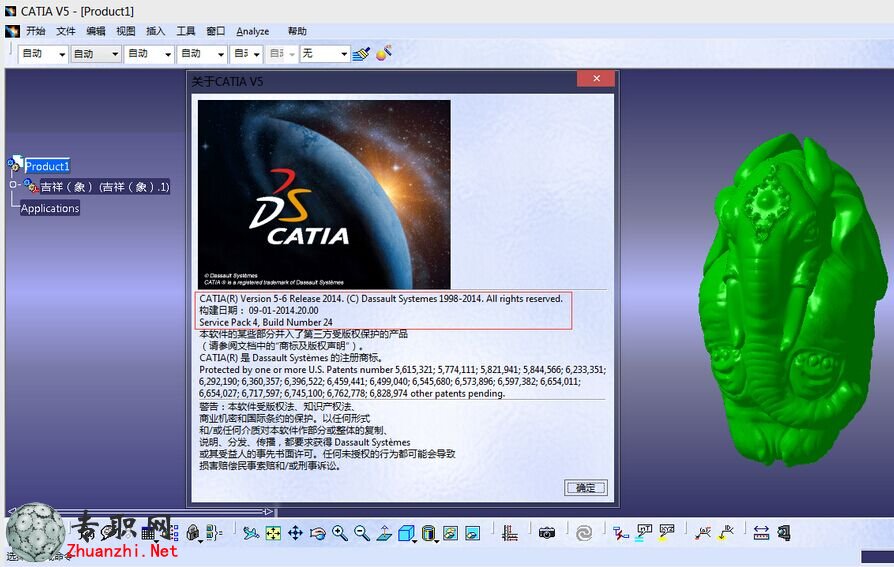Screen dimensions: 894x567
Task: Click the branching arrow icon with yellow dot
Action: tap(726, 533)
